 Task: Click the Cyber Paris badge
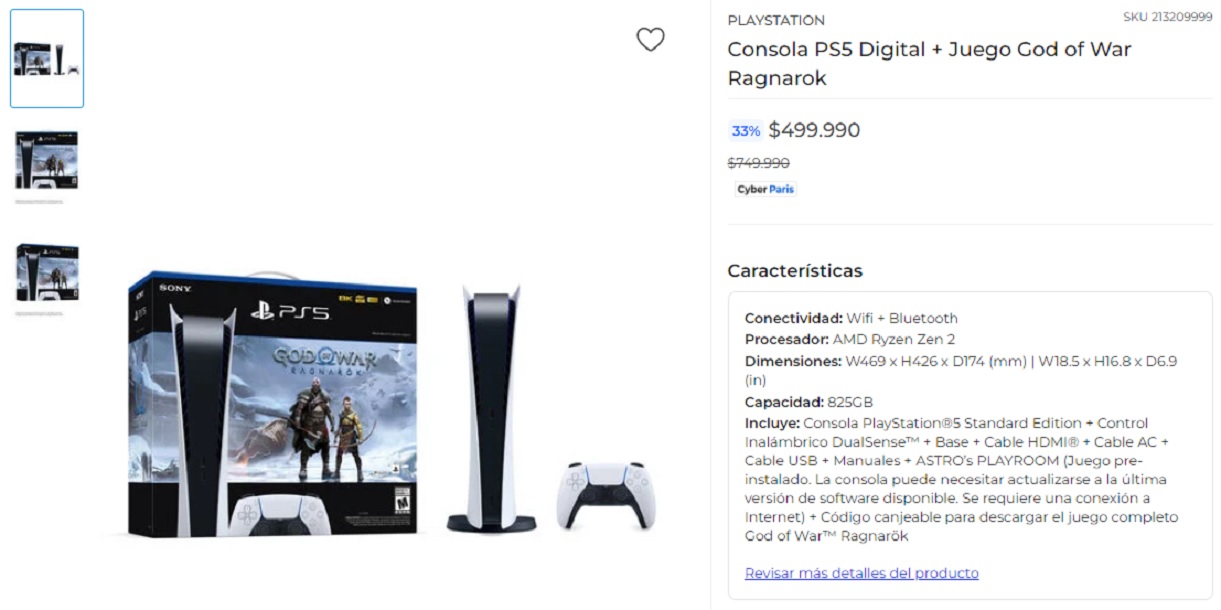(x=766, y=189)
